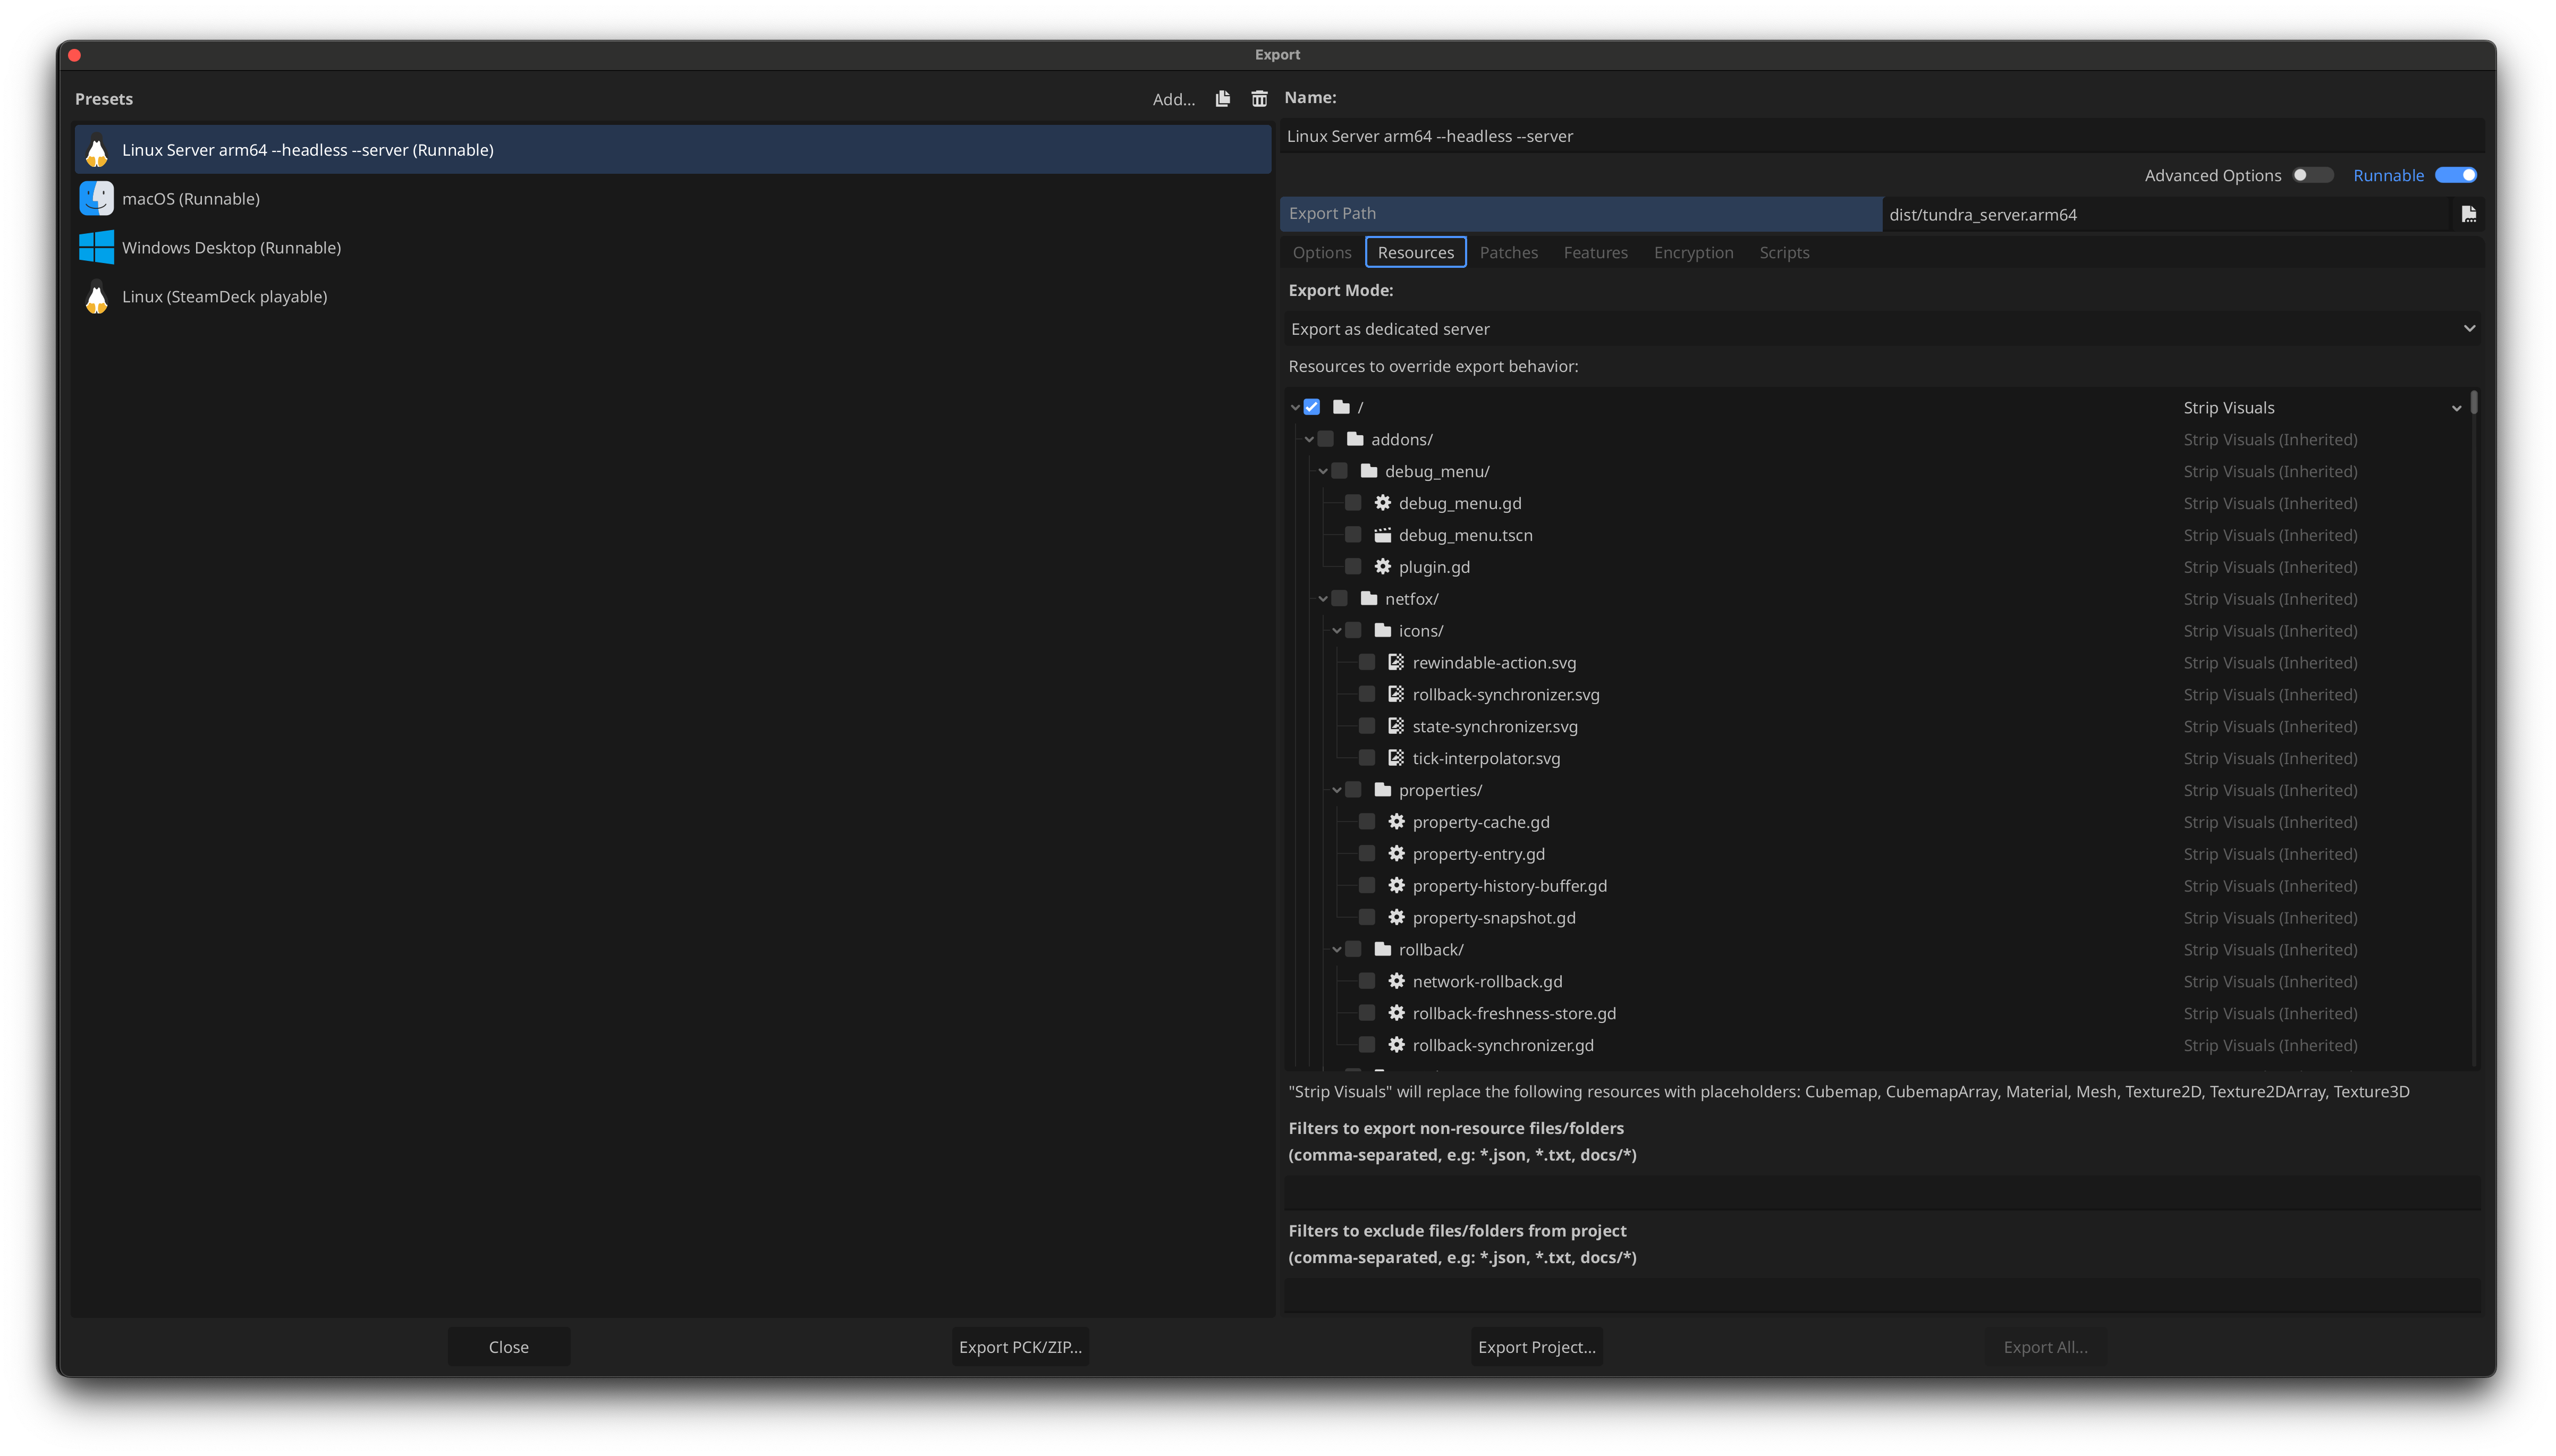
Task: Check the plugin.gd checkbox
Action: (x=1353, y=567)
